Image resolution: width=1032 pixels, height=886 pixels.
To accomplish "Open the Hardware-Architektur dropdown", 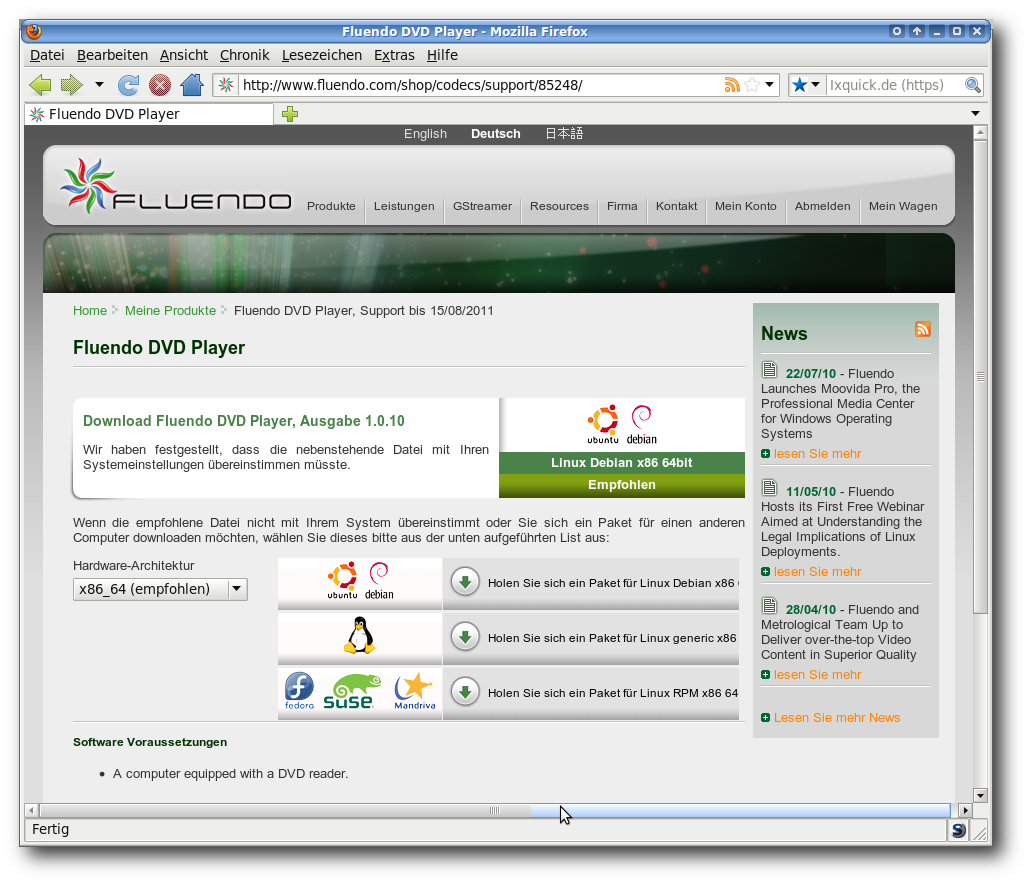I will point(160,589).
